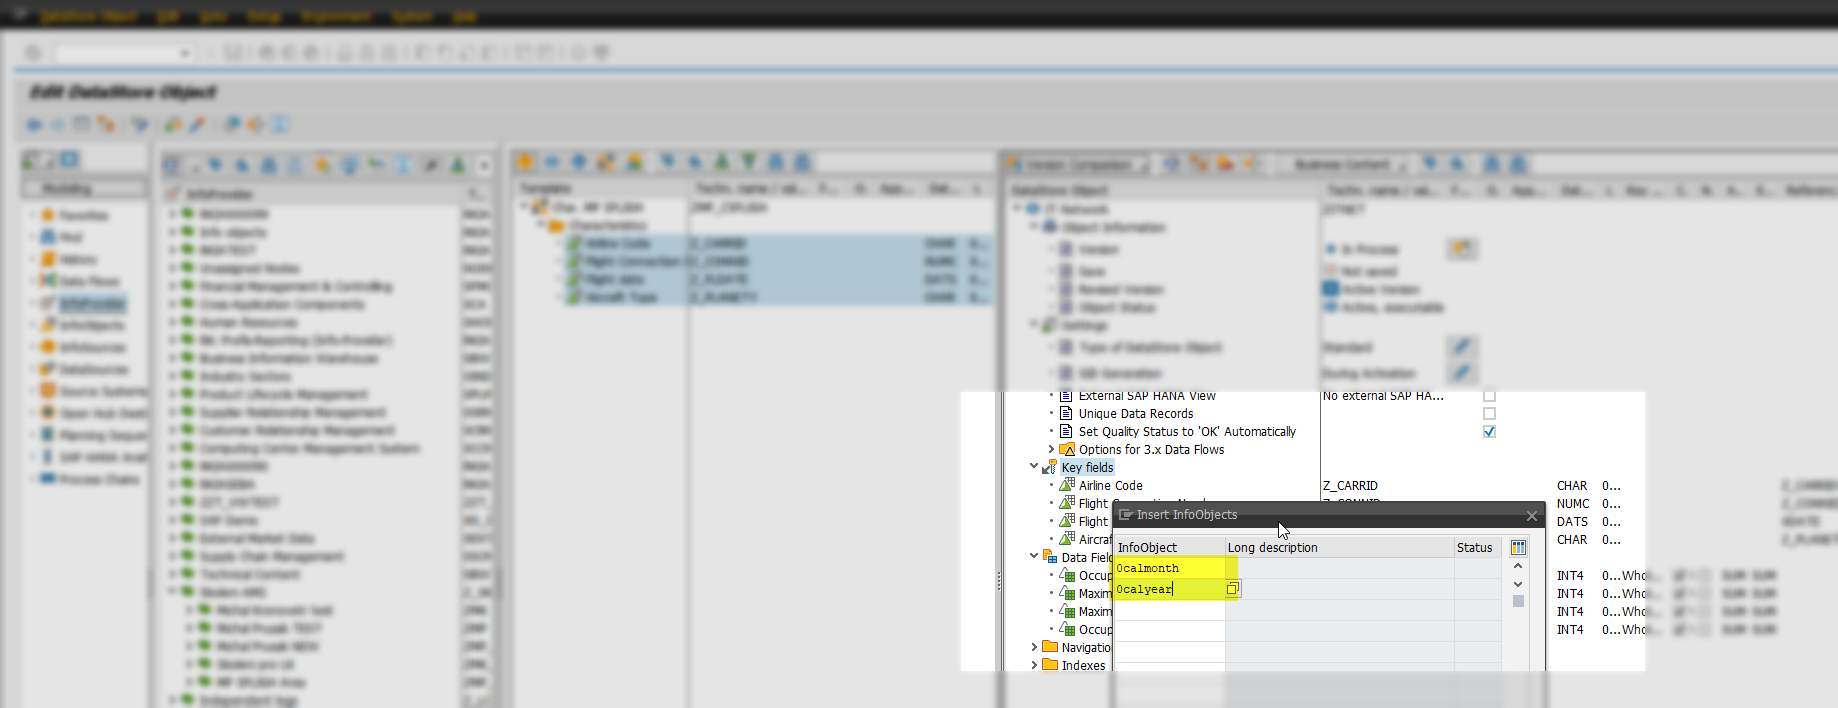Focus the 0calyear InfoObject cell
The height and width of the screenshot is (708, 1838).
tap(1169, 589)
